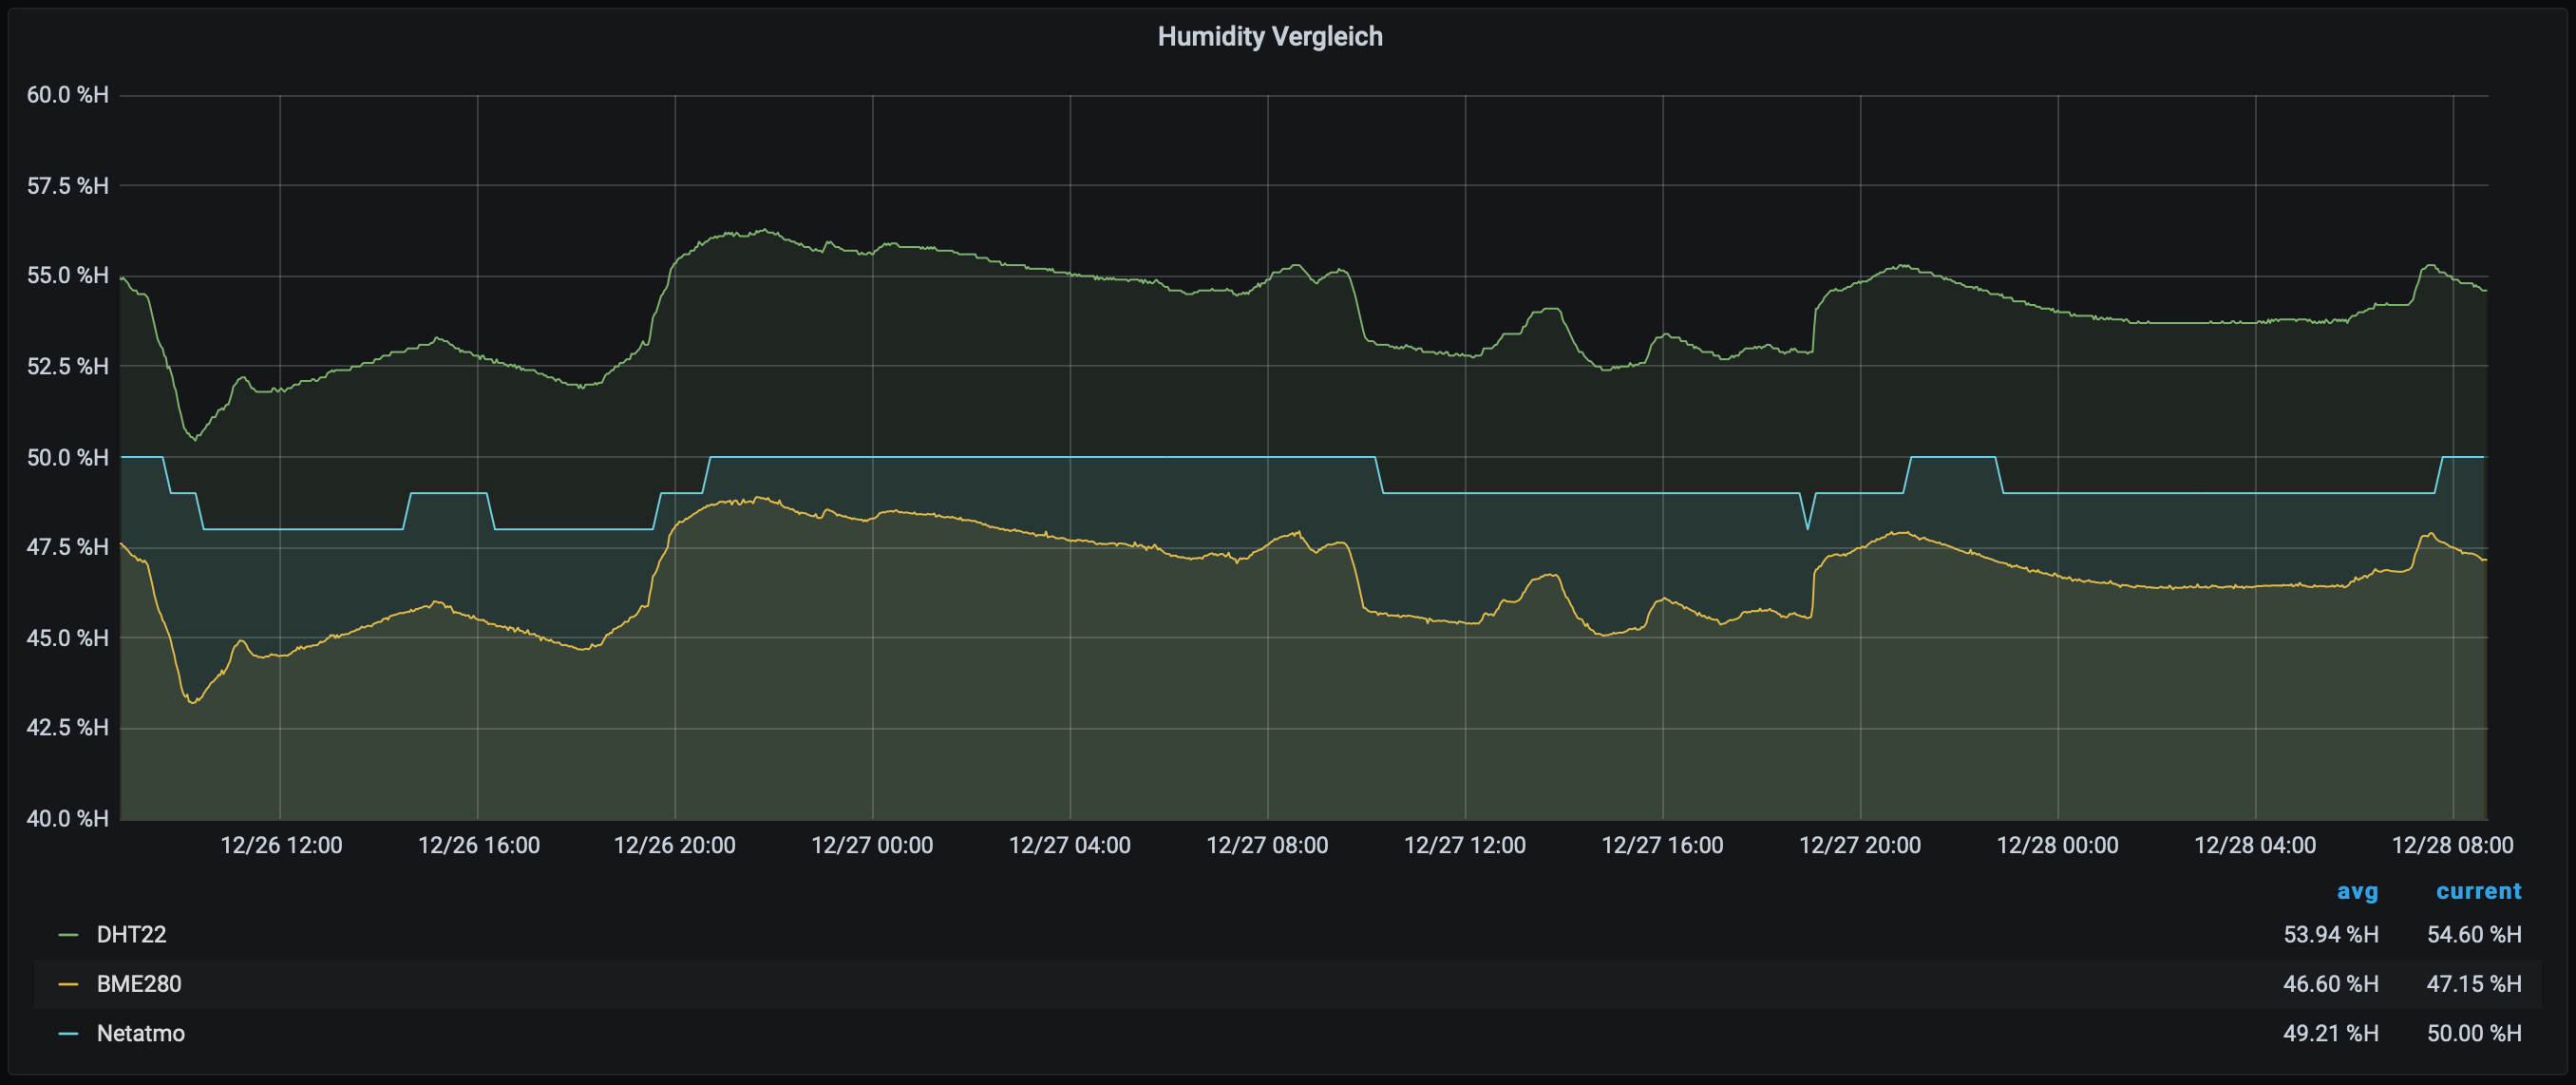Sort legend by current column header
The width and height of the screenshot is (2576, 1085).
coord(2478,891)
